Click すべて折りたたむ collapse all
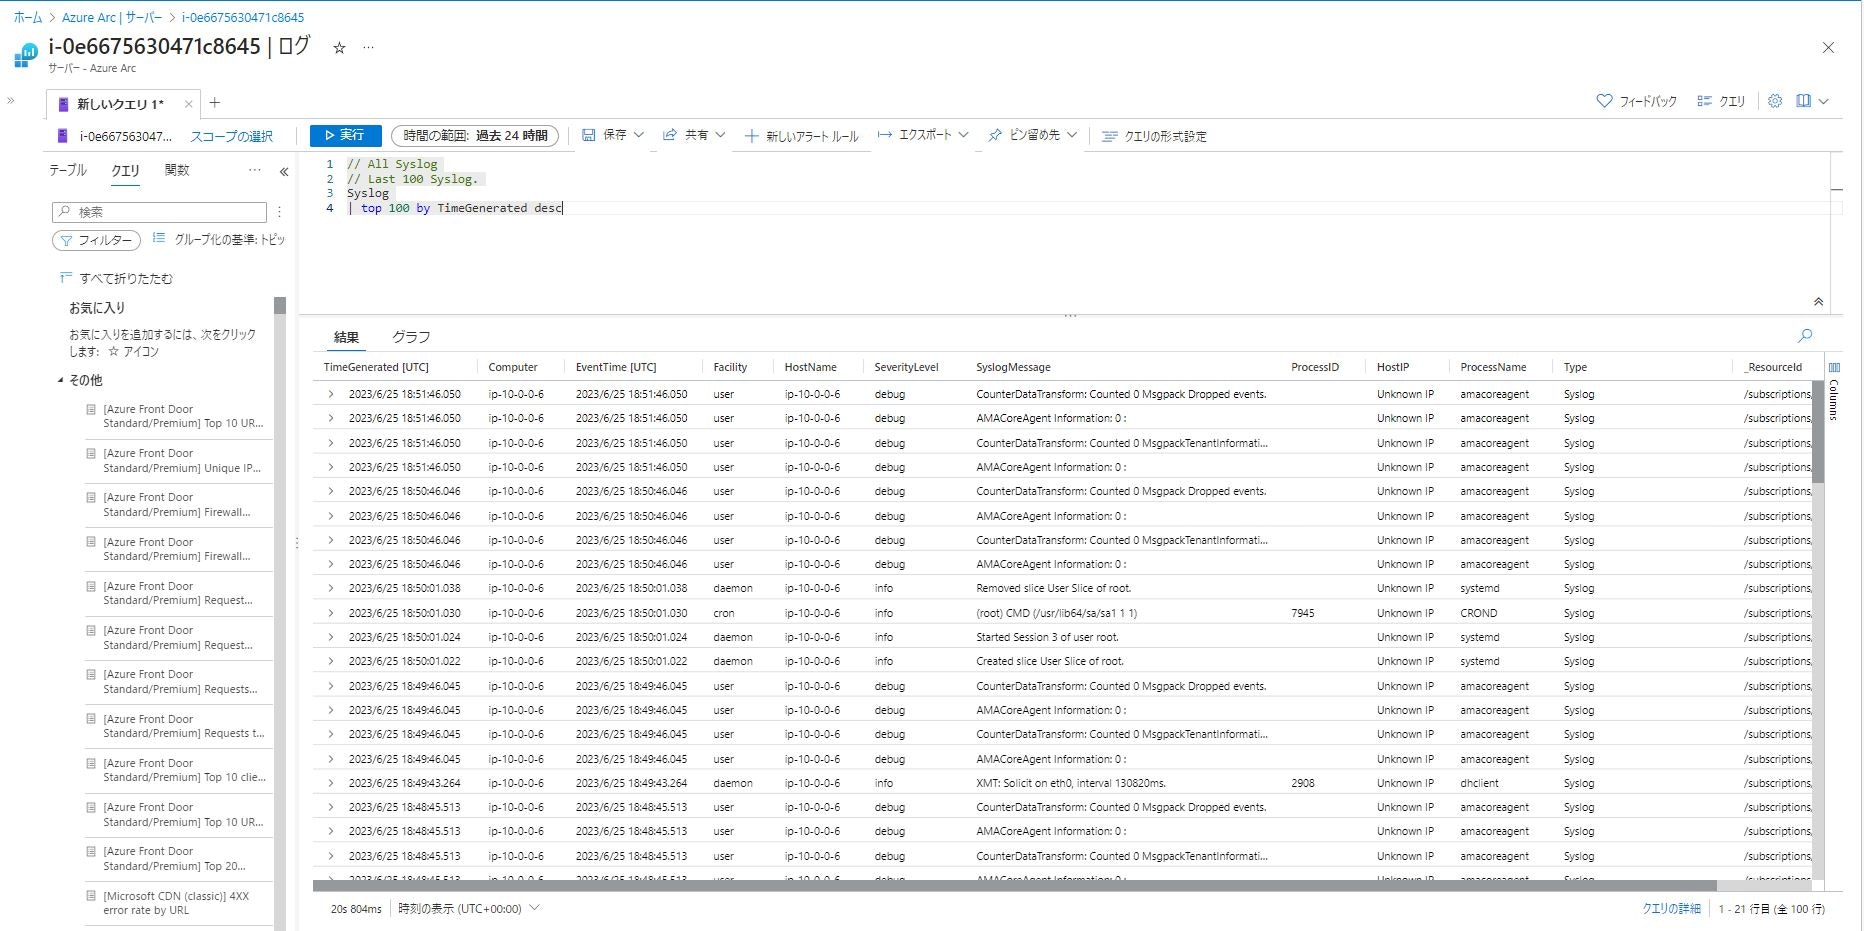1864x931 pixels. click(x=116, y=278)
